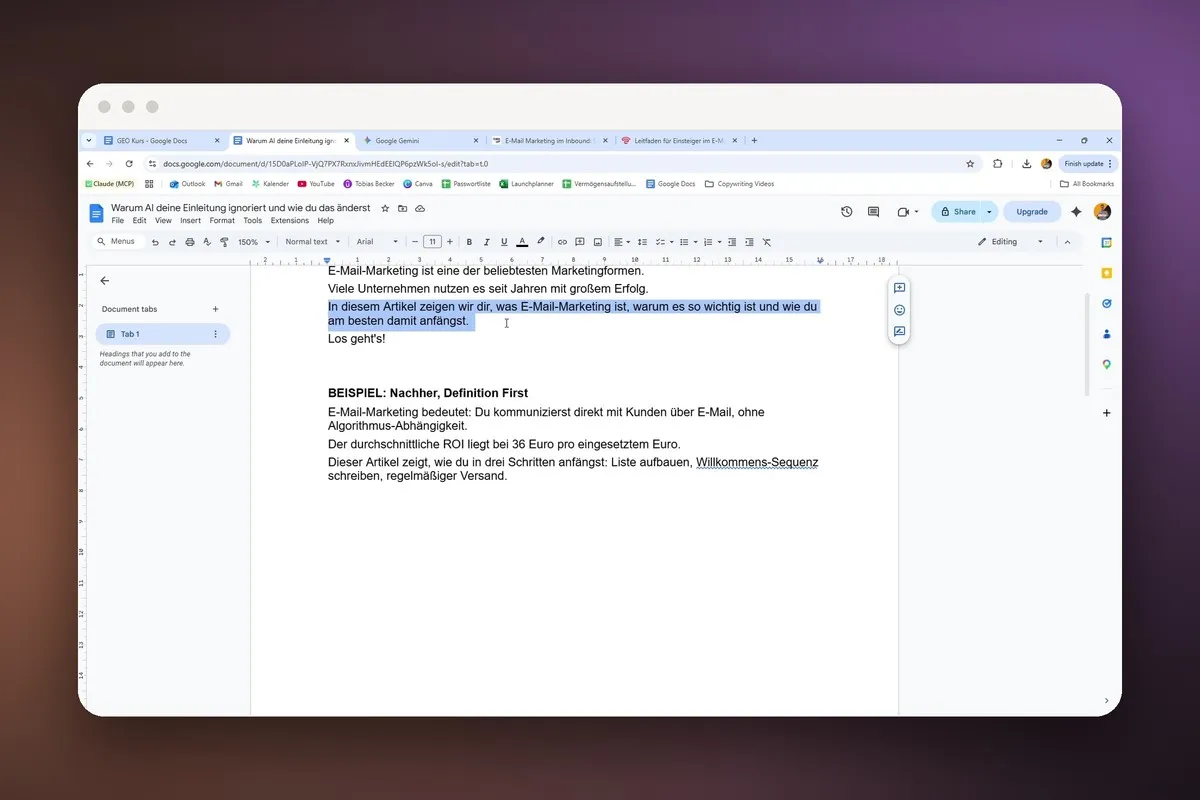The height and width of the screenshot is (800, 1200).
Task: Open Google Calendar in side panel
Action: pyautogui.click(x=1106, y=243)
